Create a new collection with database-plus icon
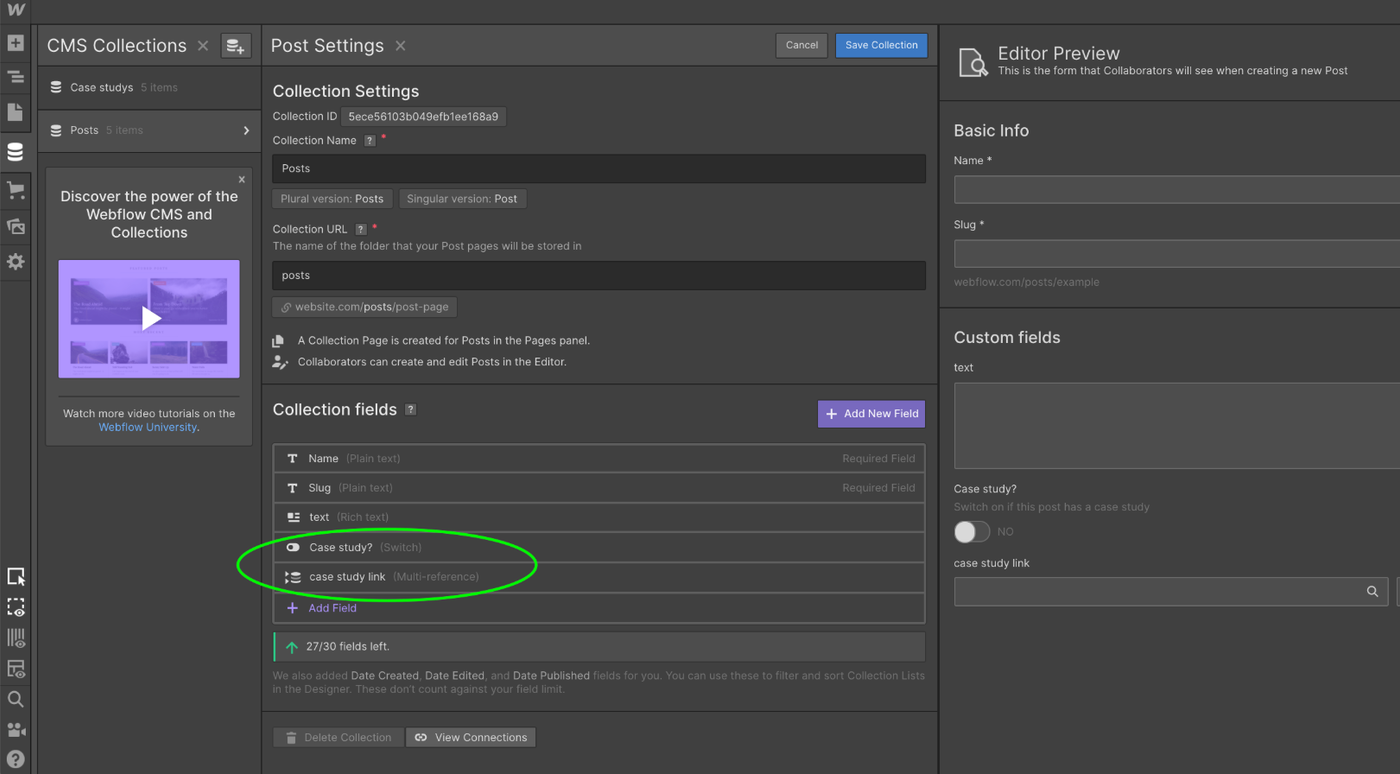Viewport: 1400px width, 774px height. coord(235,46)
